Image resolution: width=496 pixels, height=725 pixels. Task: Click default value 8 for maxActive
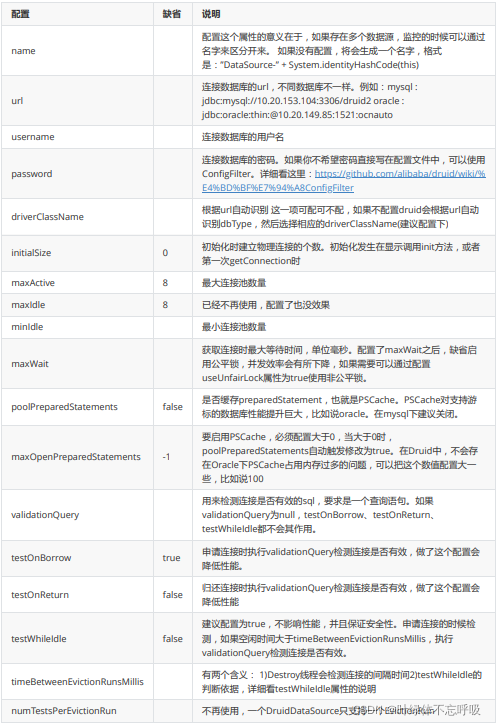point(165,283)
